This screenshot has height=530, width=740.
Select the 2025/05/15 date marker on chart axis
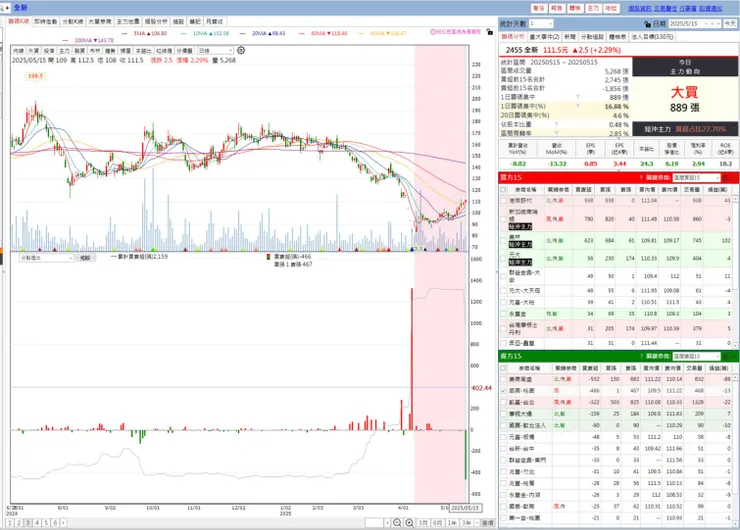465,508
